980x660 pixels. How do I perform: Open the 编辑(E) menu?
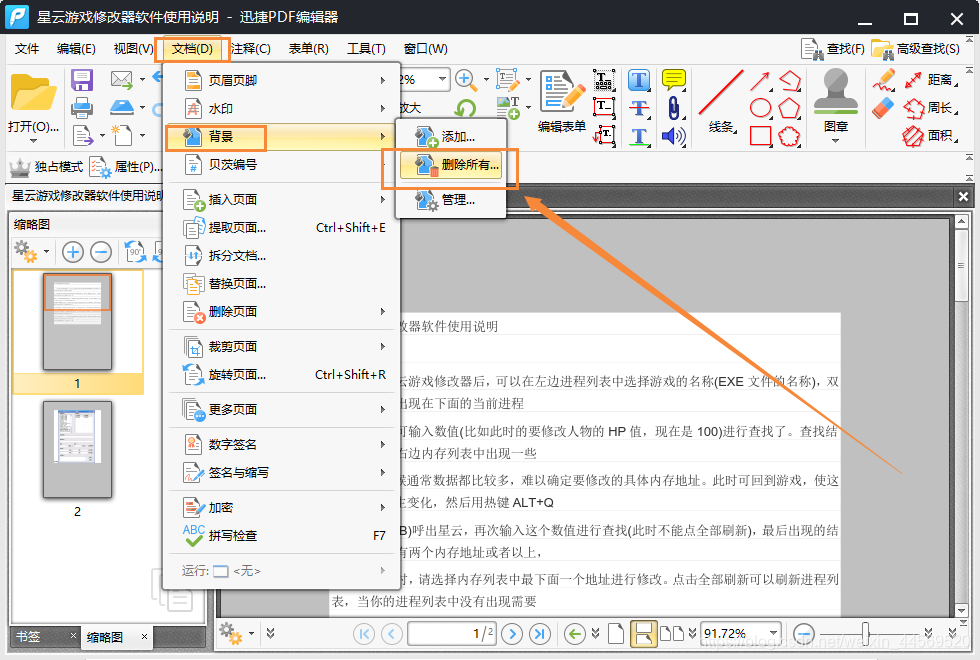(76, 49)
